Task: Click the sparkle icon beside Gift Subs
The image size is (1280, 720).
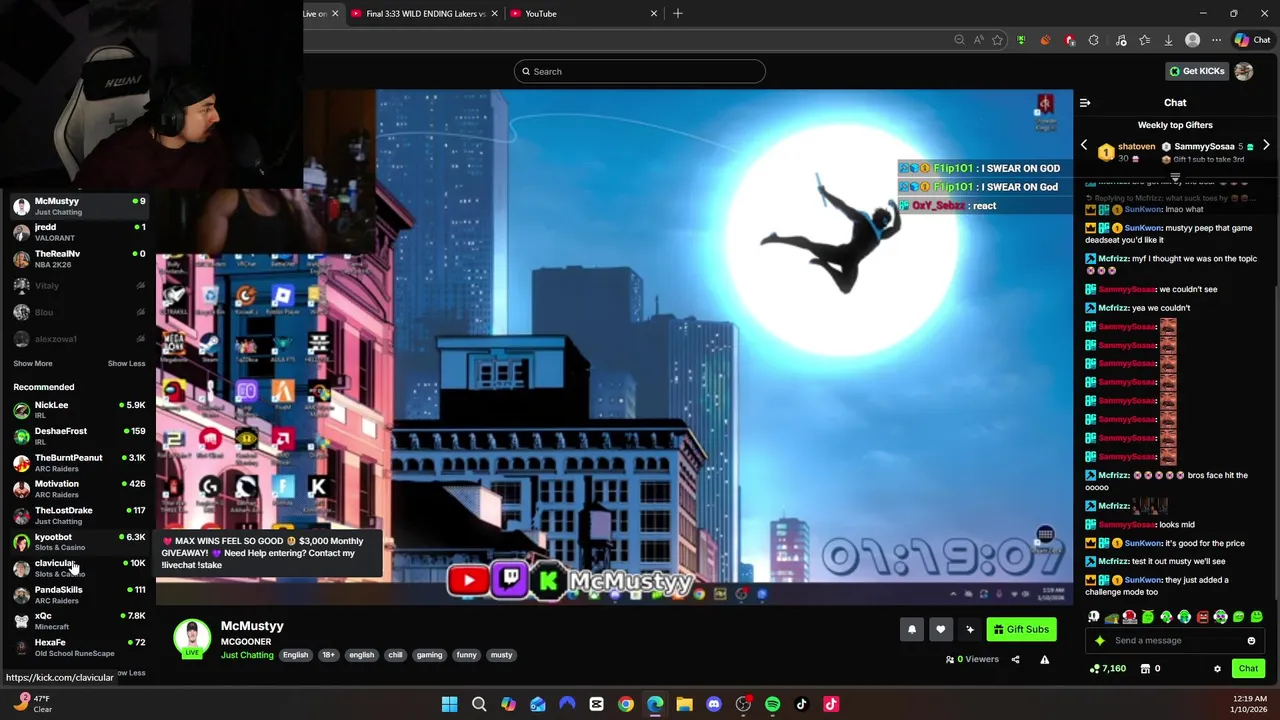Action: click(x=969, y=629)
